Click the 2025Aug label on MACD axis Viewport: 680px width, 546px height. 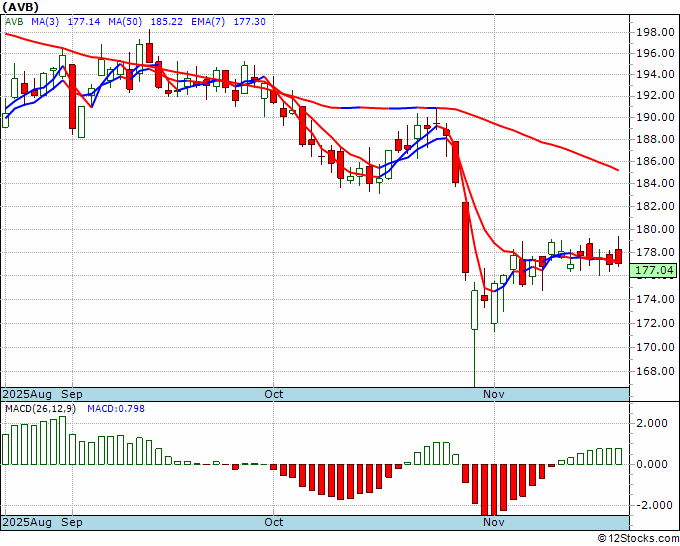(27, 523)
